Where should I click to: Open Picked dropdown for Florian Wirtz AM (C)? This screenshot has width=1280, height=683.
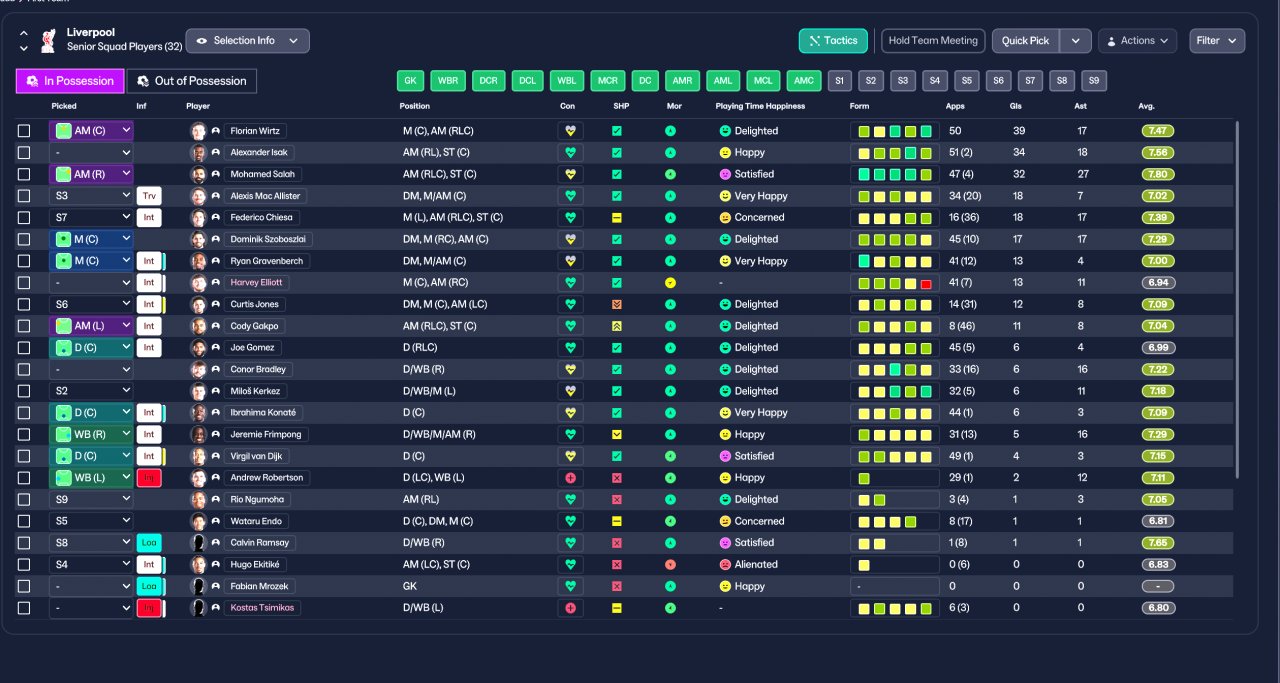click(x=91, y=131)
